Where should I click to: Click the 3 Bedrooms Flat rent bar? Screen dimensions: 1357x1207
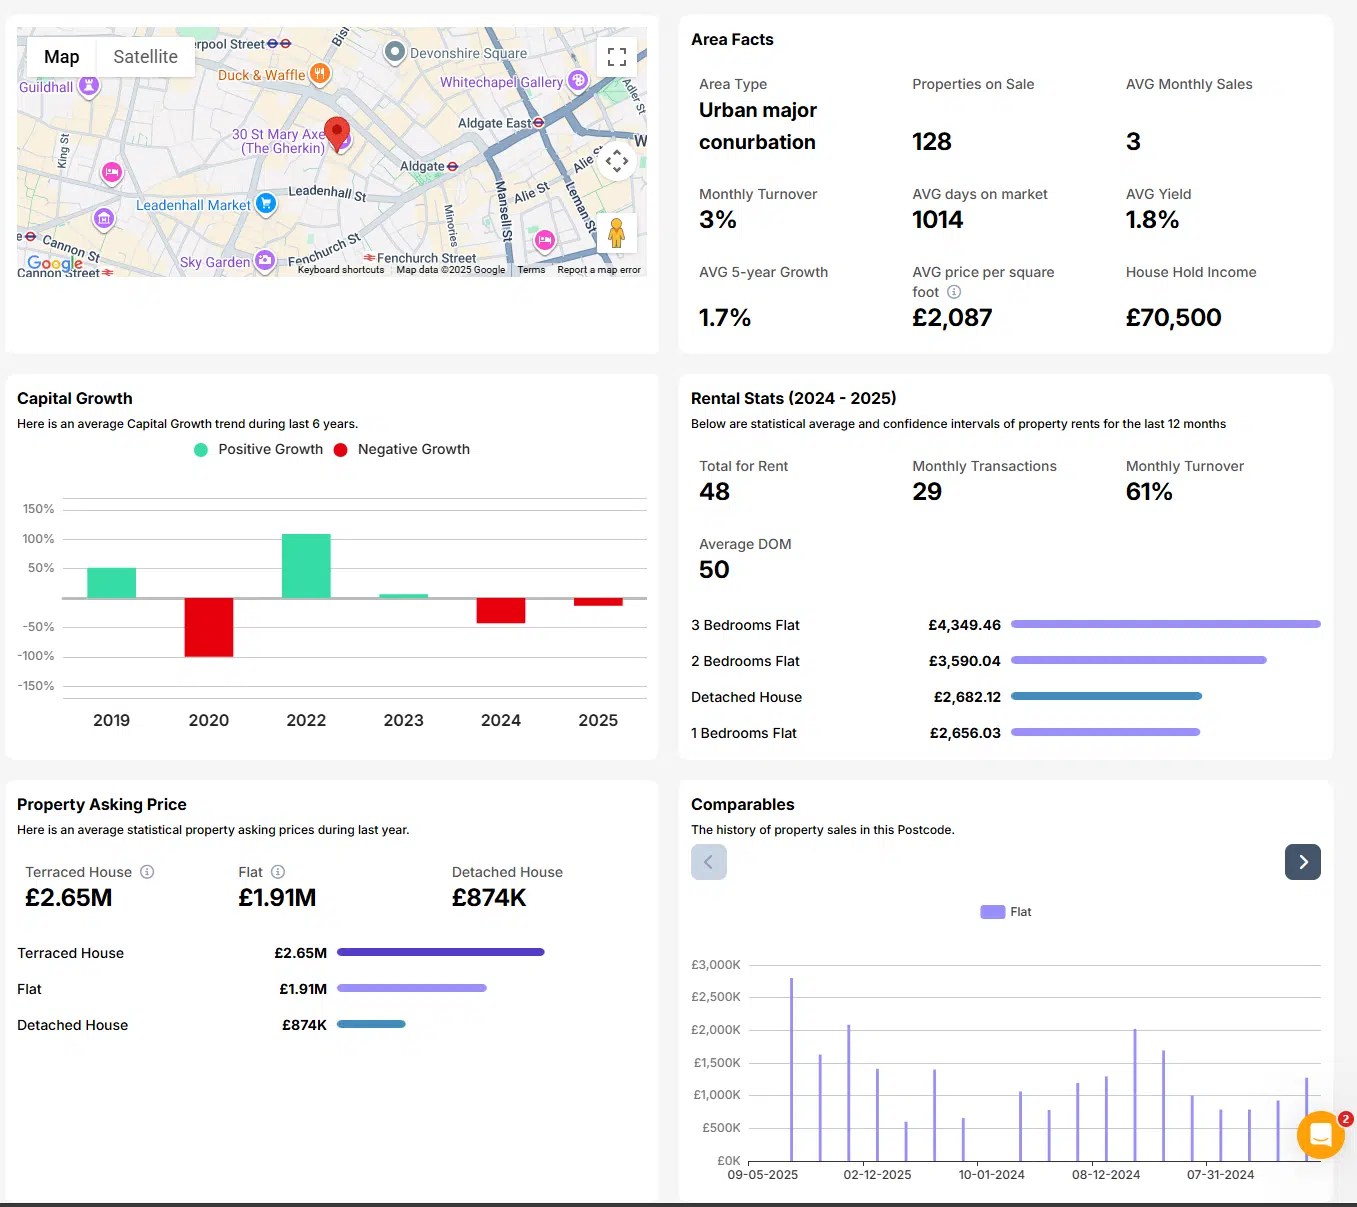(1166, 624)
